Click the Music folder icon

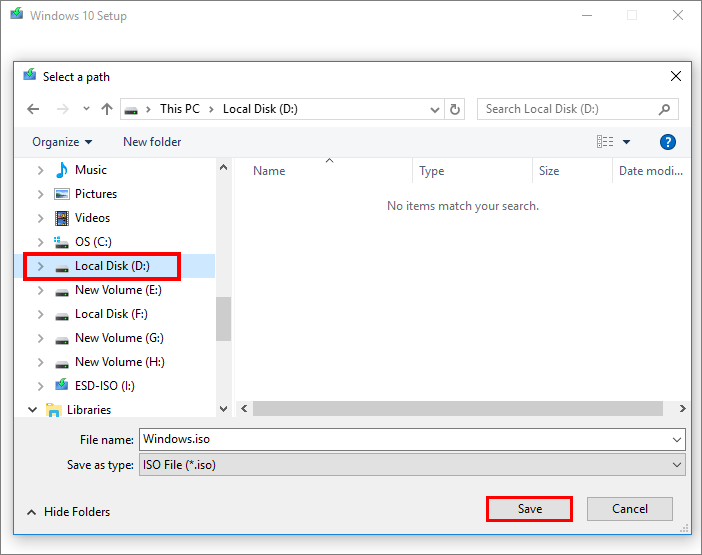click(61, 170)
